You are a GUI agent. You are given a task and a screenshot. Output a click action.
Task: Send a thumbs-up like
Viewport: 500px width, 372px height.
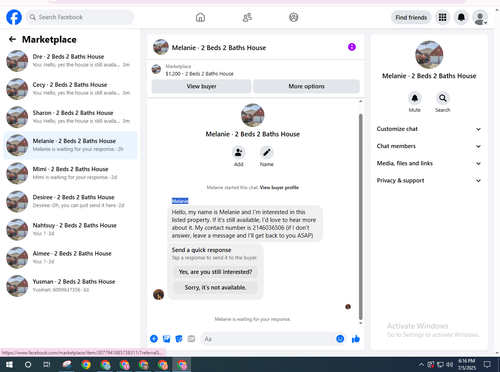tap(356, 339)
